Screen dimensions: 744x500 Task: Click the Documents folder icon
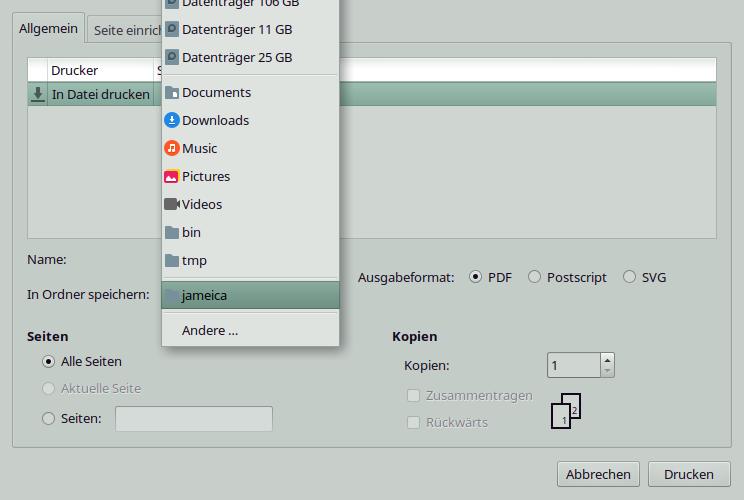point(172,92)
